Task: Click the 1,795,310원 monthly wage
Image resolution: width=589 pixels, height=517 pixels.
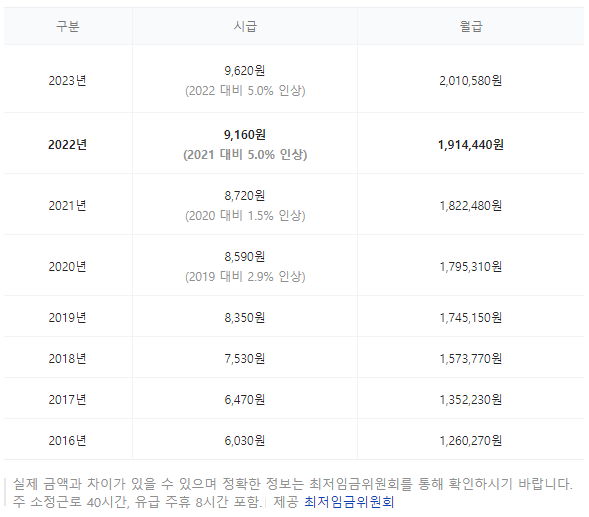Action: point(471,267)
